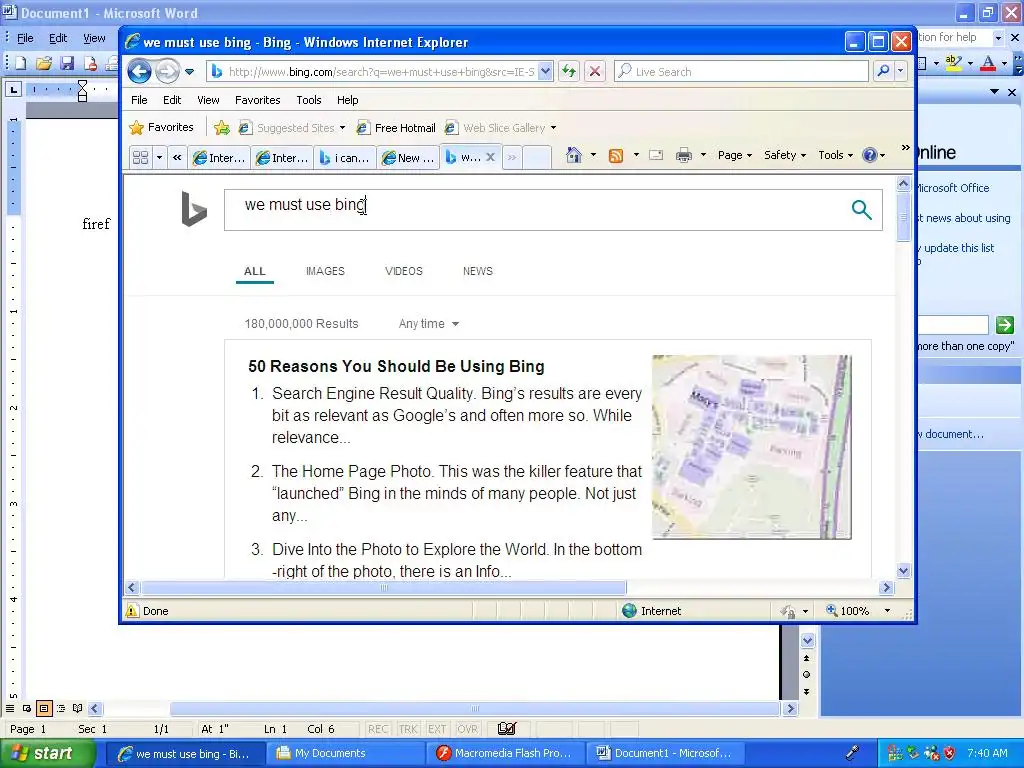Viewport: 1024px width, 768px height.
Task: Click the Open folder icon in Word
Action: click(44, 63)
